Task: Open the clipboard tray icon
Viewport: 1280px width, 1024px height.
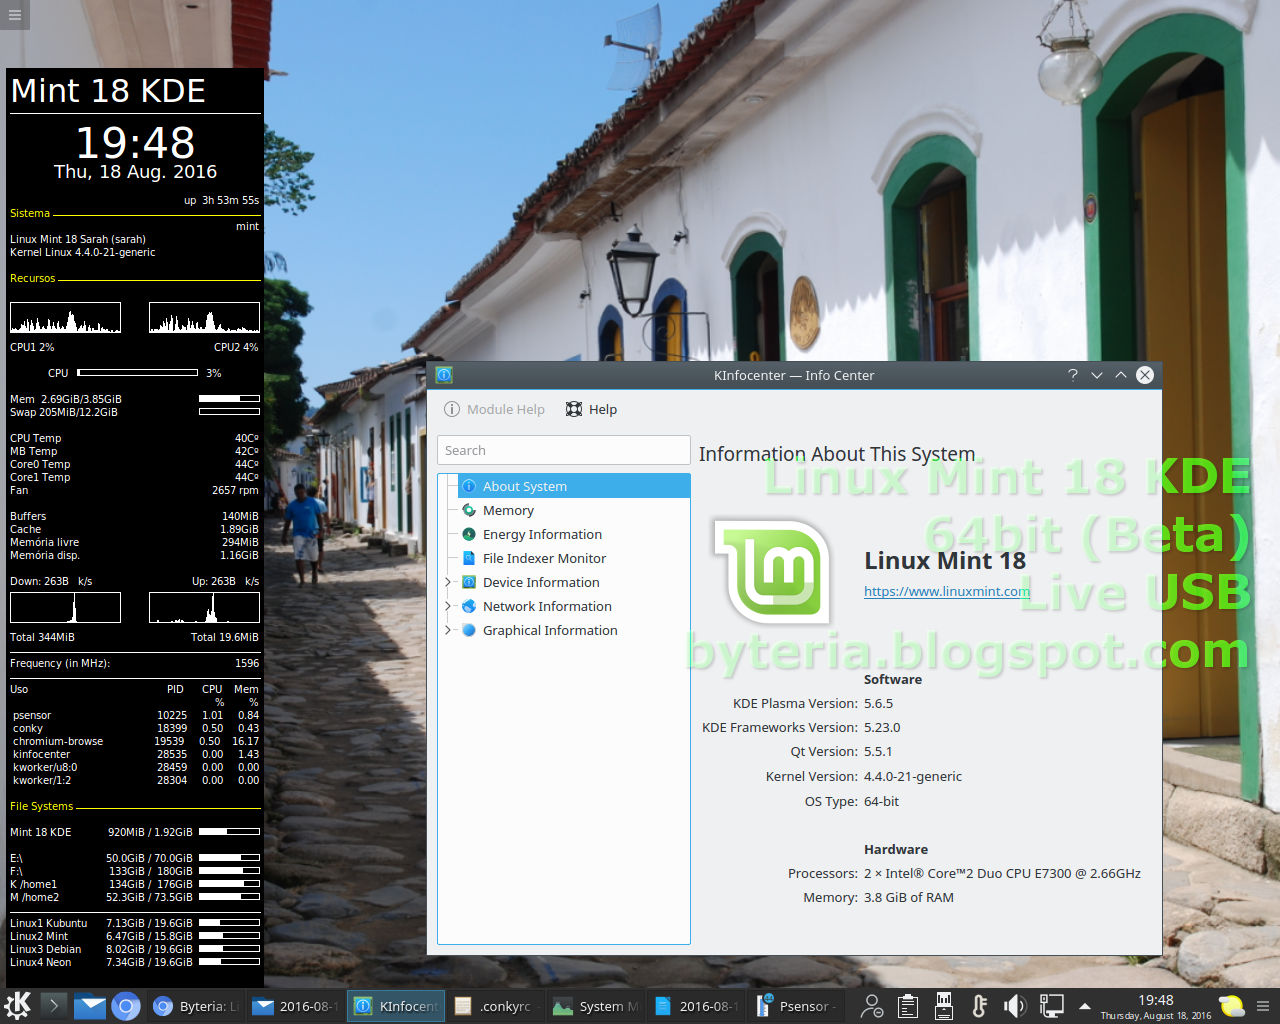Action: point(908,1006)
